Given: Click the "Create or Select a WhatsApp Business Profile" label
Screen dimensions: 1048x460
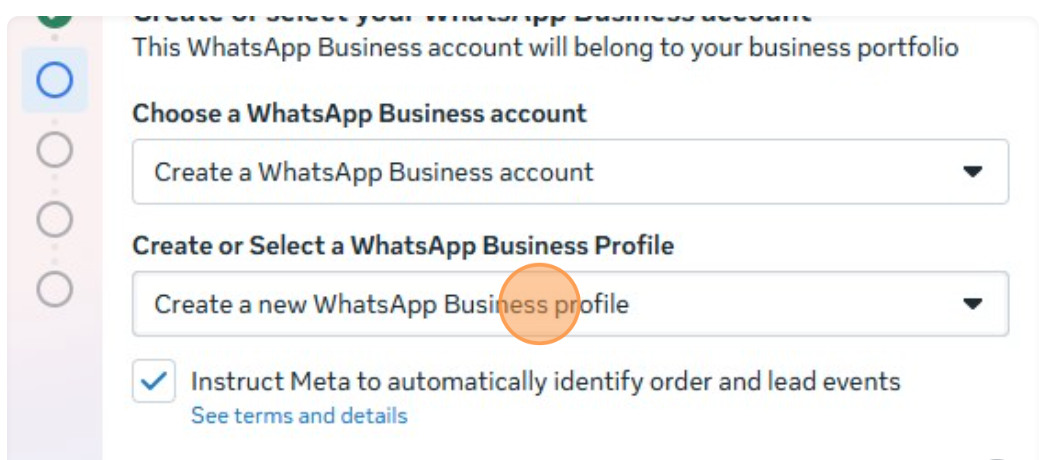Looking at the screenshot, I should pyautogui.click(x=403, y=245).
